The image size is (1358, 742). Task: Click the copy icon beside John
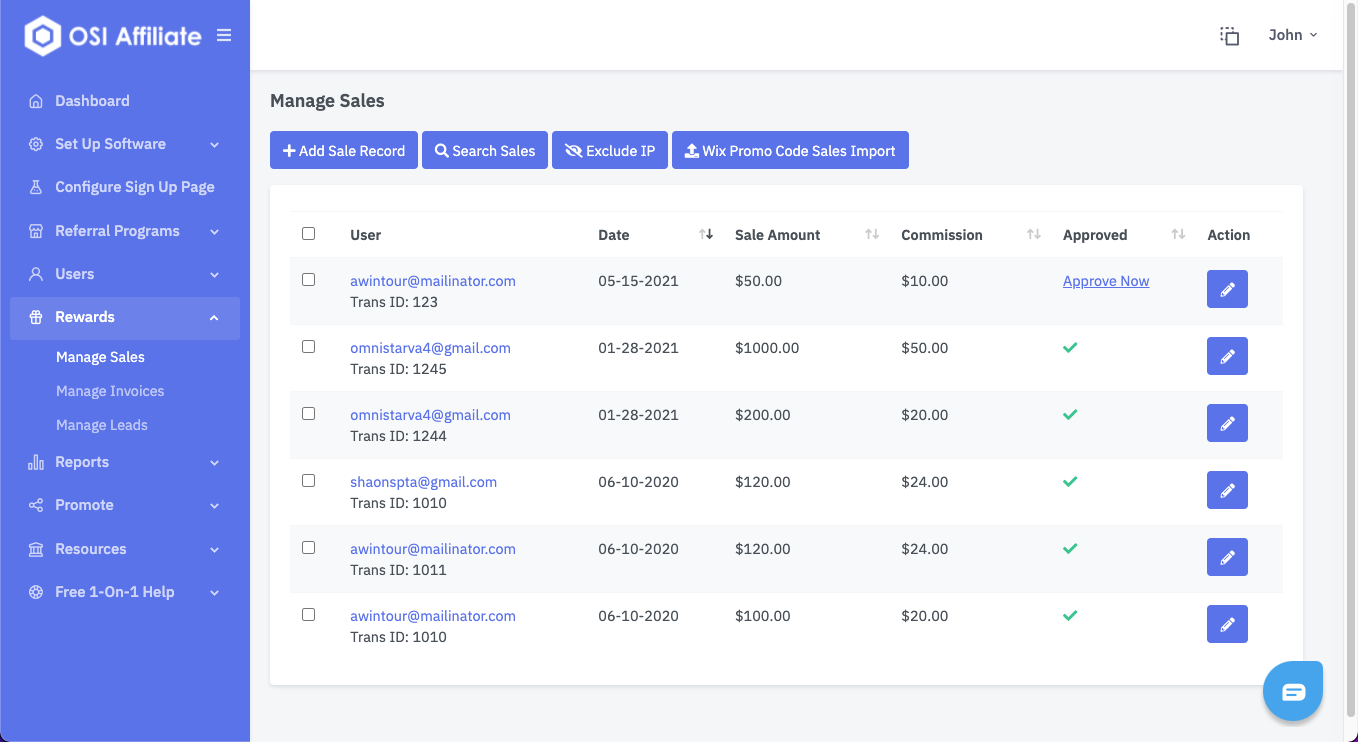click(x=1229, y=36)
